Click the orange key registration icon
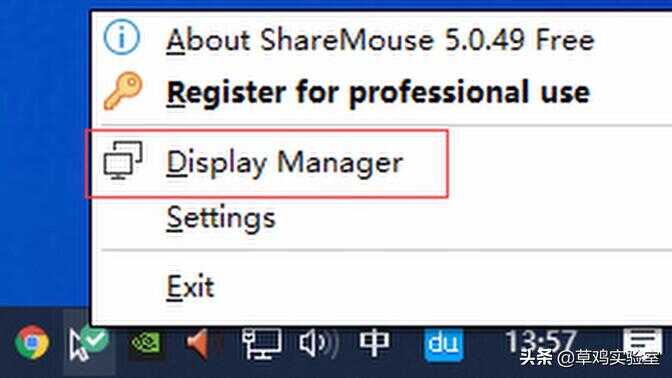Image resolution: width=672 pixels, height=378 pixels. click(x=123, y=91)
